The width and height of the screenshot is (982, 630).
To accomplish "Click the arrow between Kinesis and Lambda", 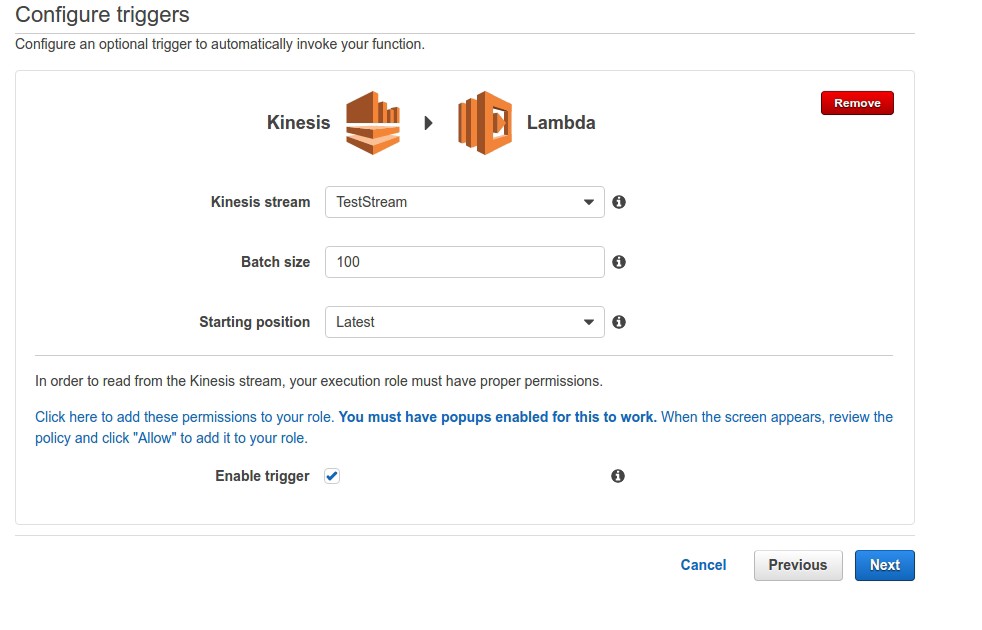I will [429, 124].
